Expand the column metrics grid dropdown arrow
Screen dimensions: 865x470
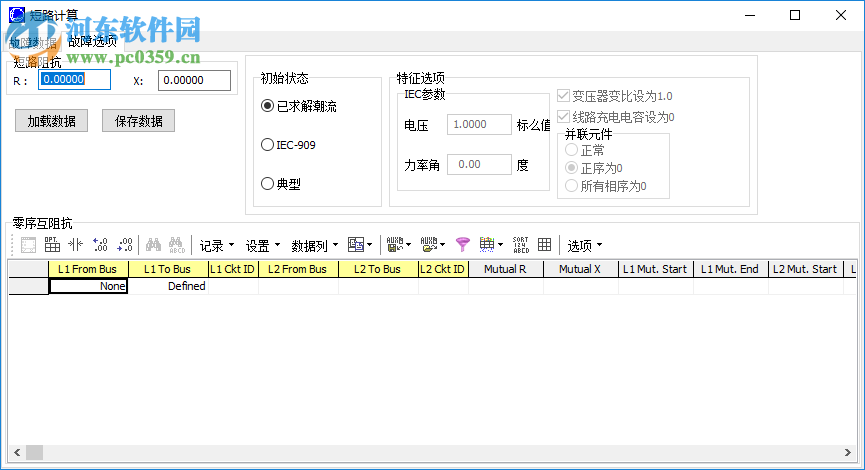pos(500,245)
